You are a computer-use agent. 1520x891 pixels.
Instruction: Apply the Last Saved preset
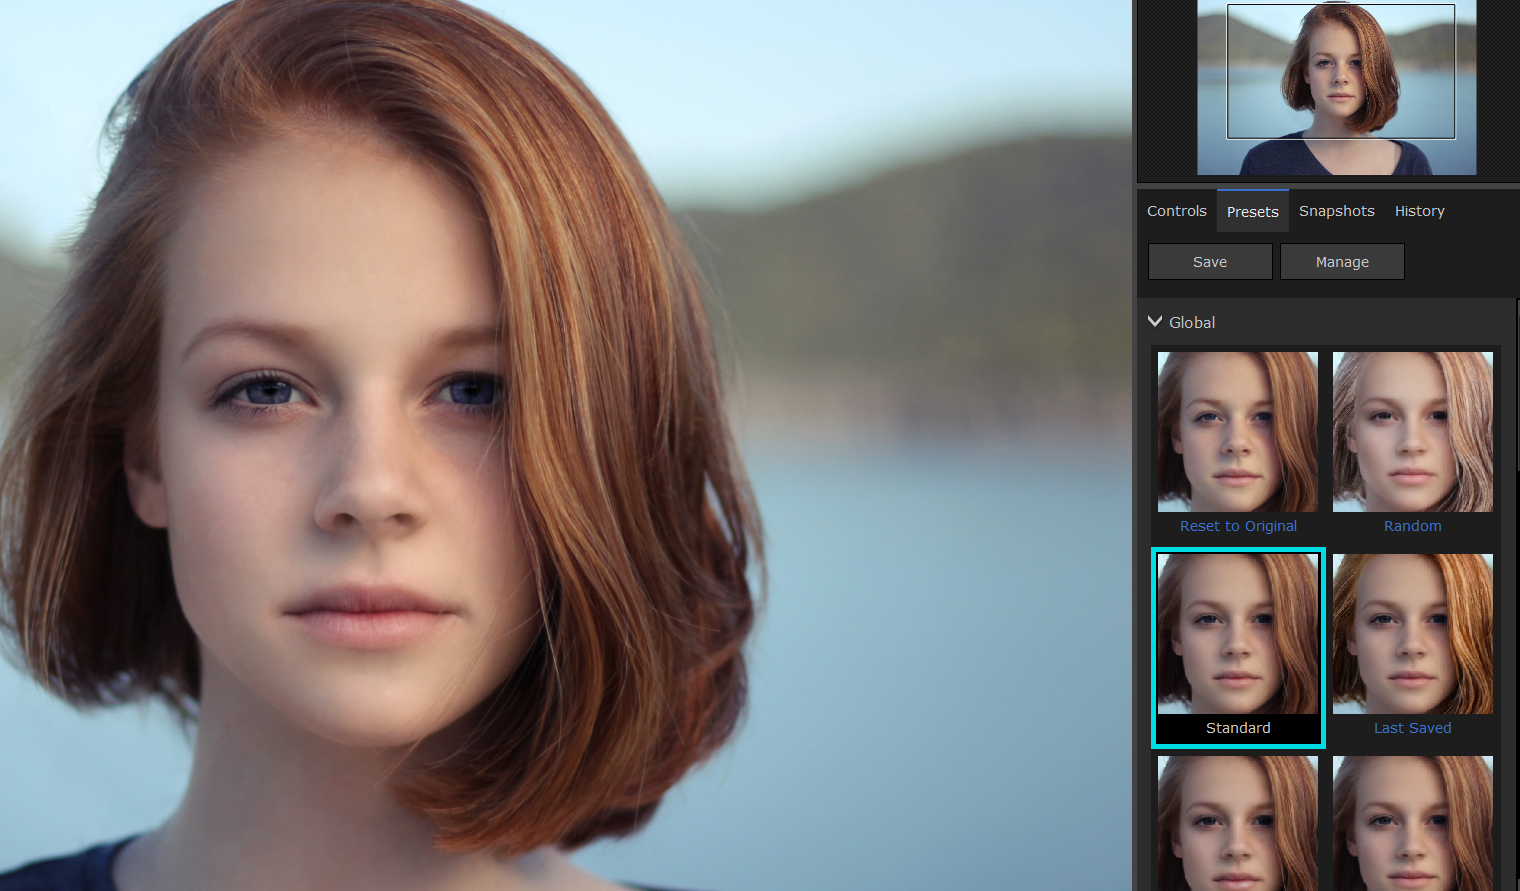[1412, 633]
